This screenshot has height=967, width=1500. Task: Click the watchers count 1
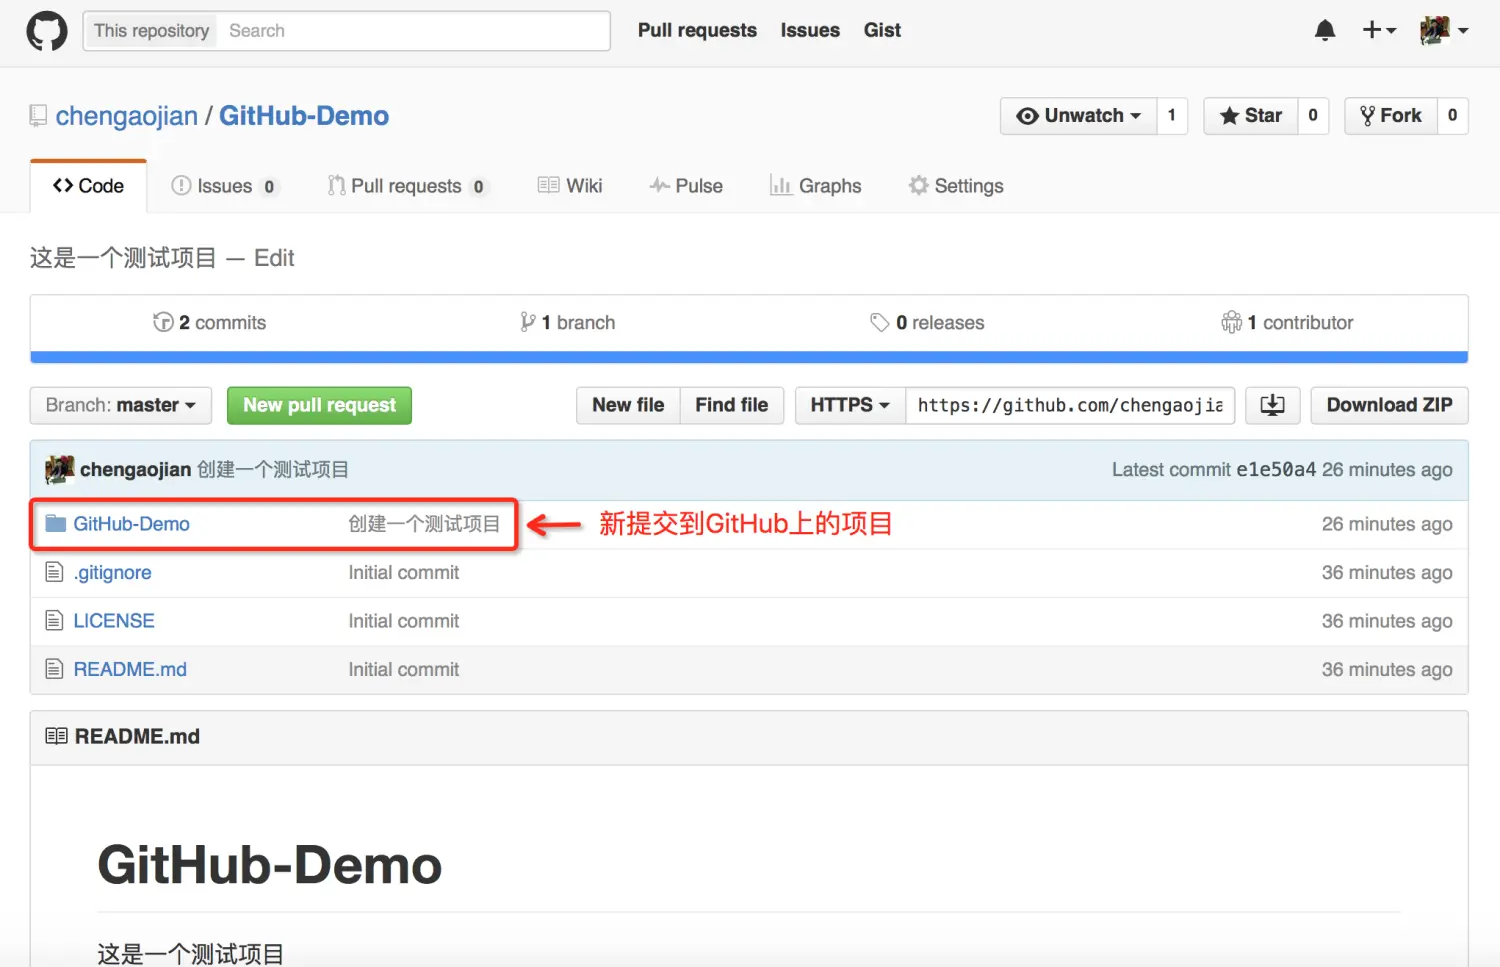click(1172, 116)
